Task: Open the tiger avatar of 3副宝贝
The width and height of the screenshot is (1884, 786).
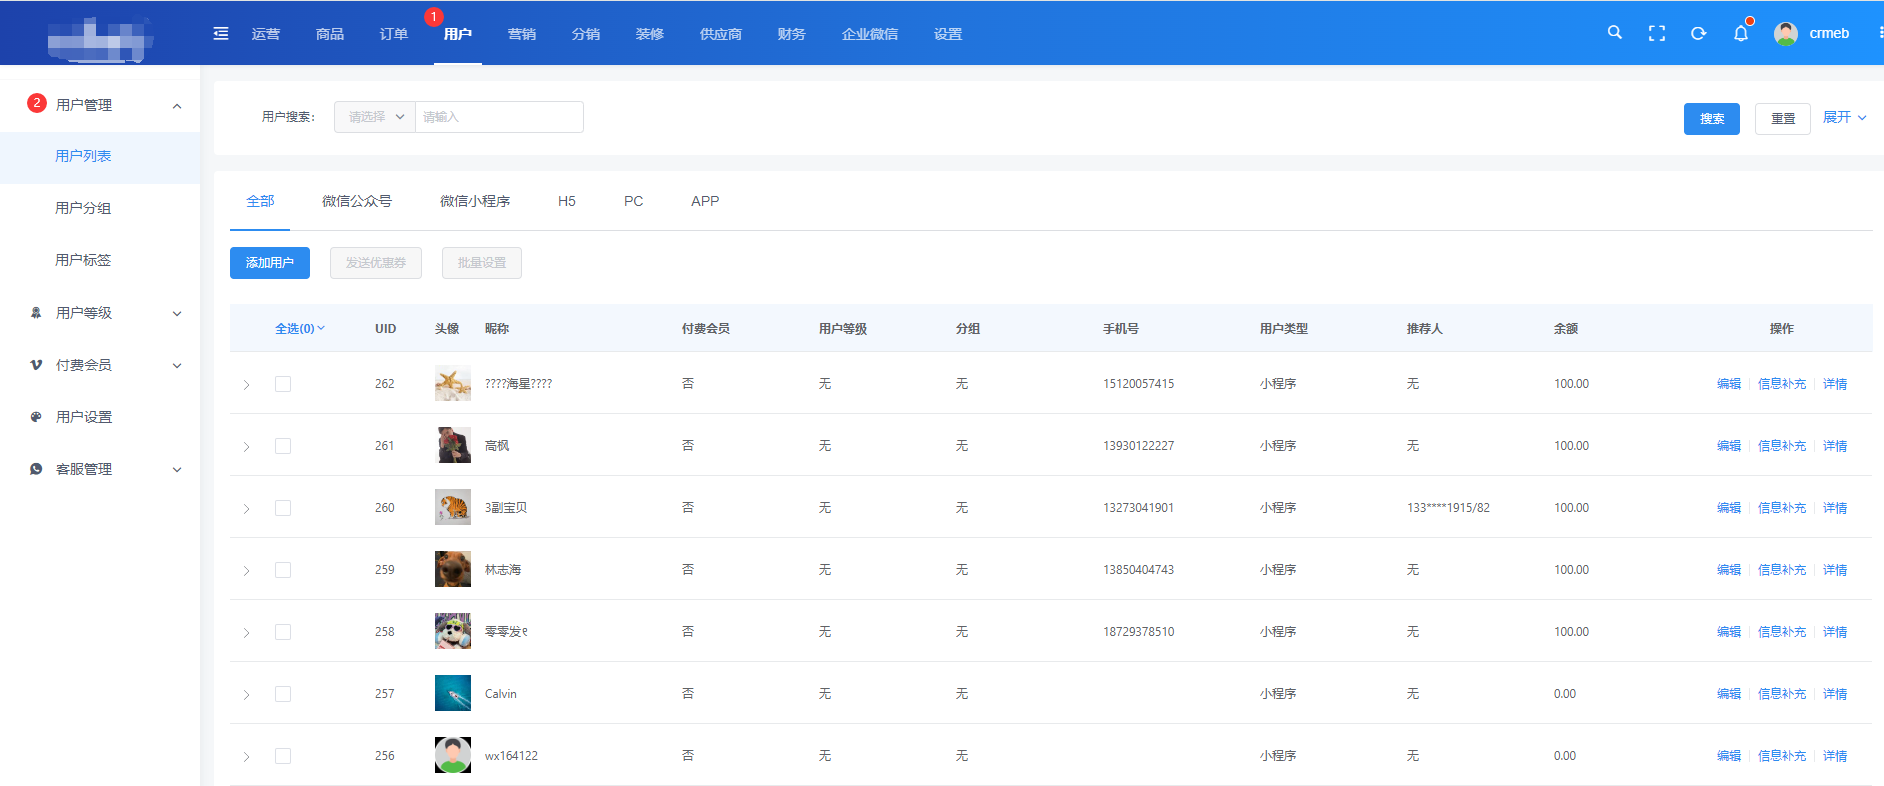Action: (x=453, y=507)
